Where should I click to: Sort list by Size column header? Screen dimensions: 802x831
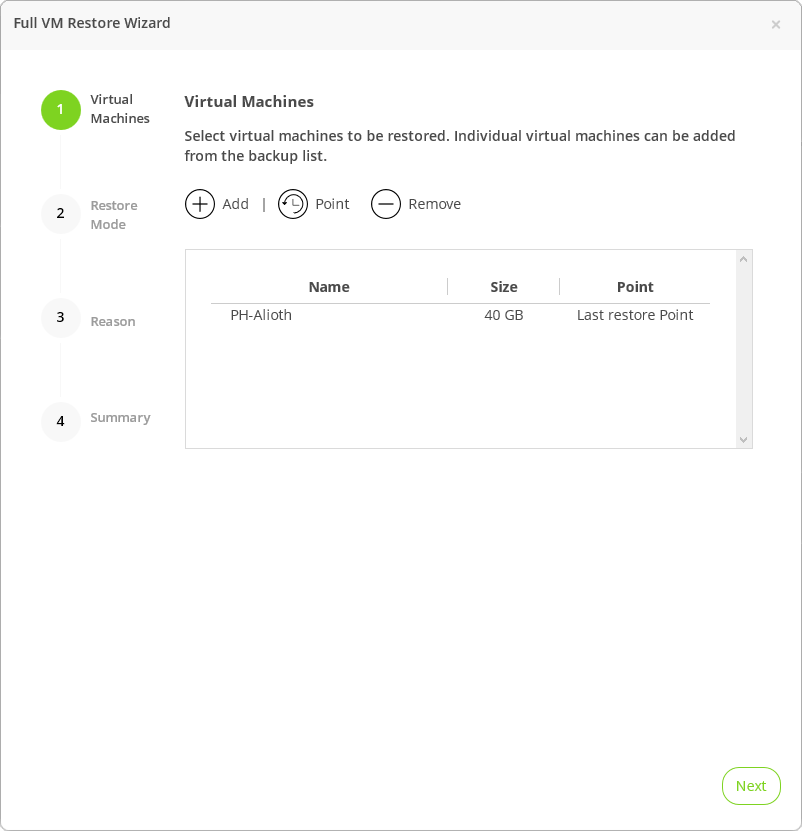click(x=504, y=287)
